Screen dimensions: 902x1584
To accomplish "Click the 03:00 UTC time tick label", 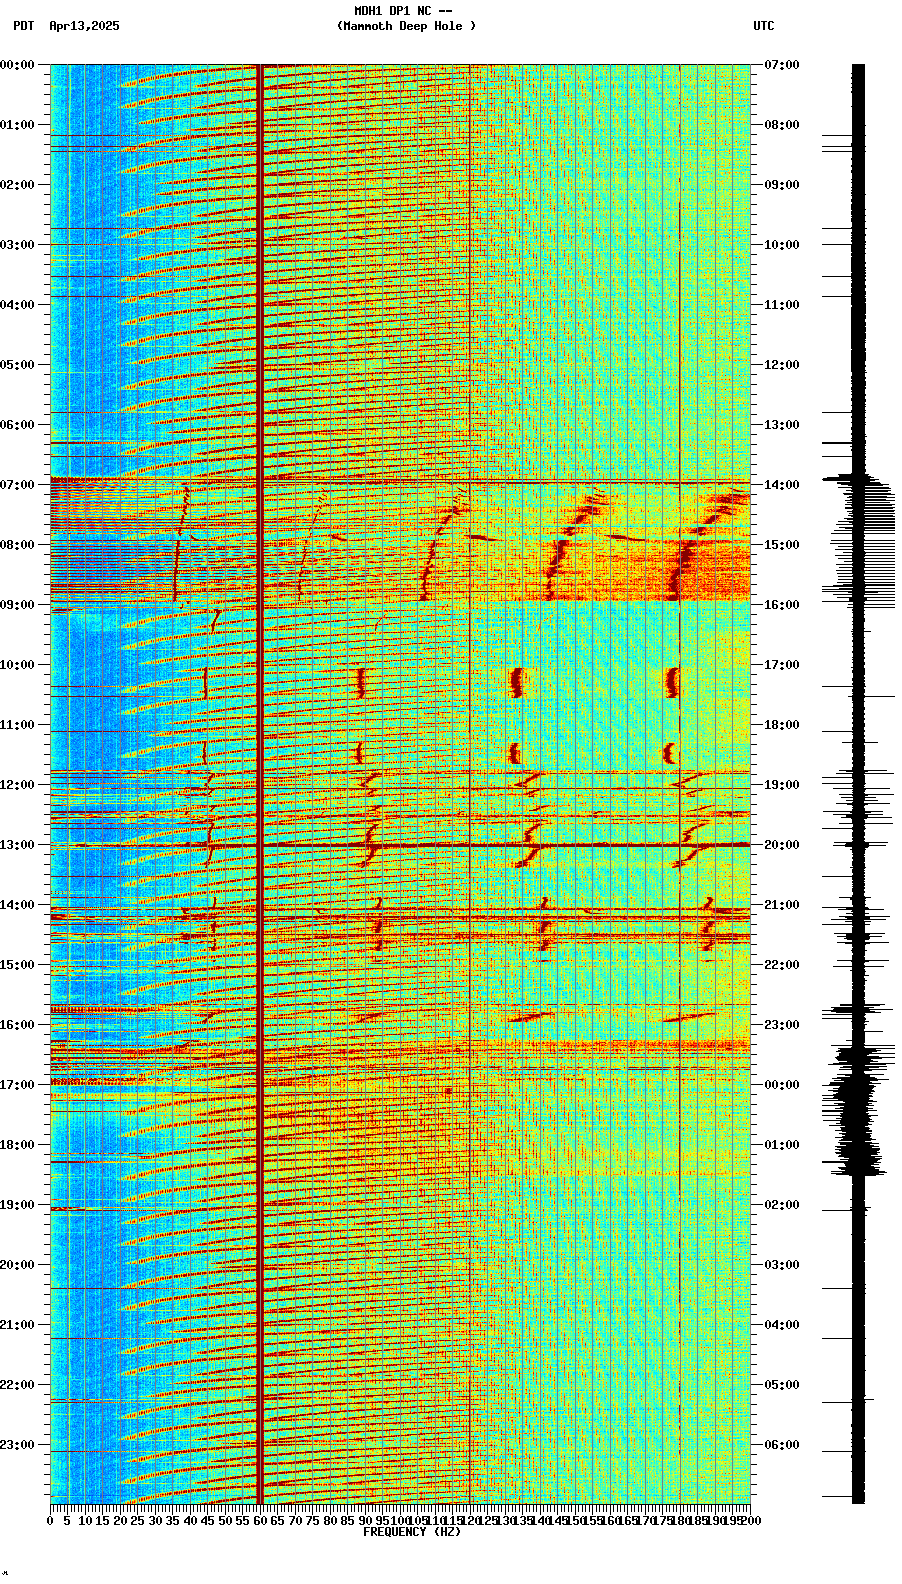I will [782, 1265].
